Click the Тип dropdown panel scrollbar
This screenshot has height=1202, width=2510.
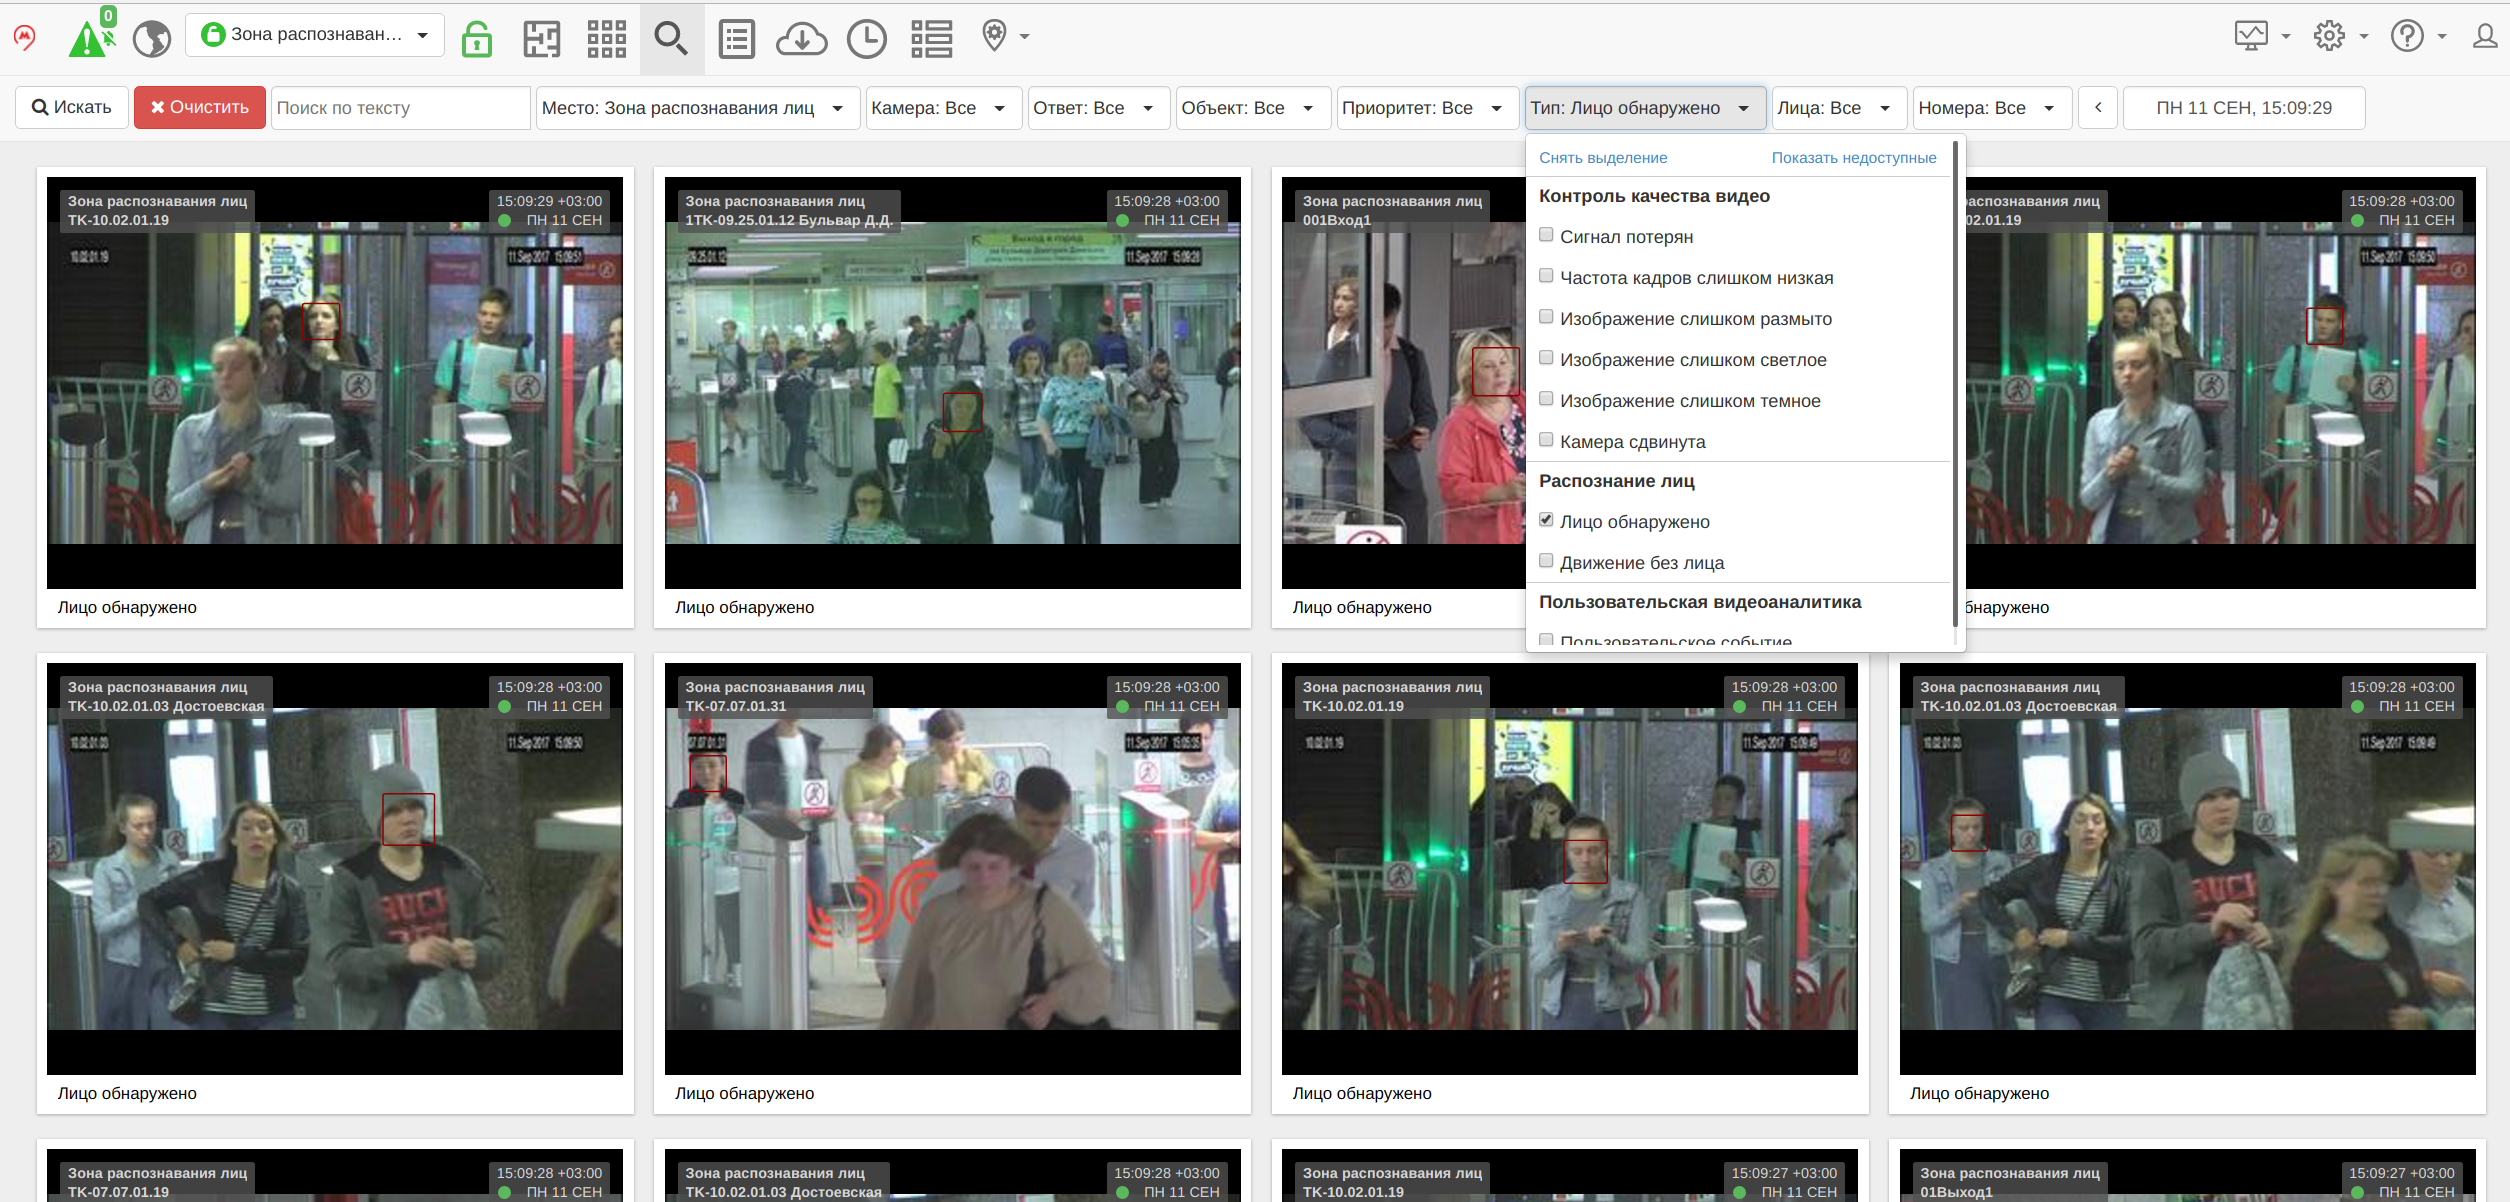tap(1955, 385)
